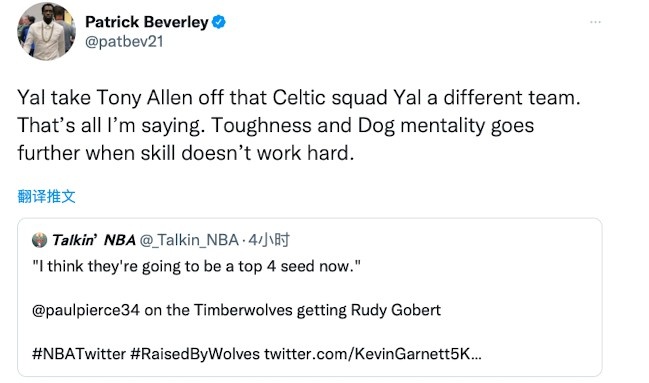Open the 4小时 timestamp

pos(269,240)
